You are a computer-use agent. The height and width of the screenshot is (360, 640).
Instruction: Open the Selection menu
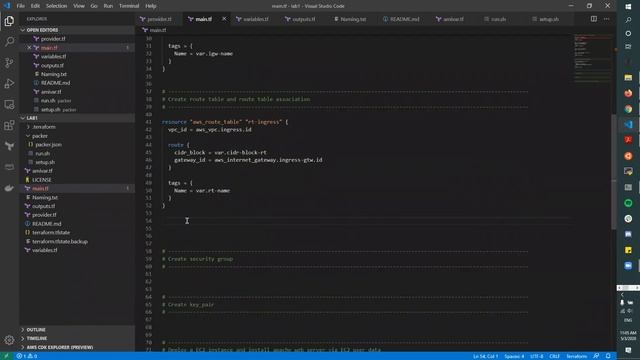(x=56, y=6)
